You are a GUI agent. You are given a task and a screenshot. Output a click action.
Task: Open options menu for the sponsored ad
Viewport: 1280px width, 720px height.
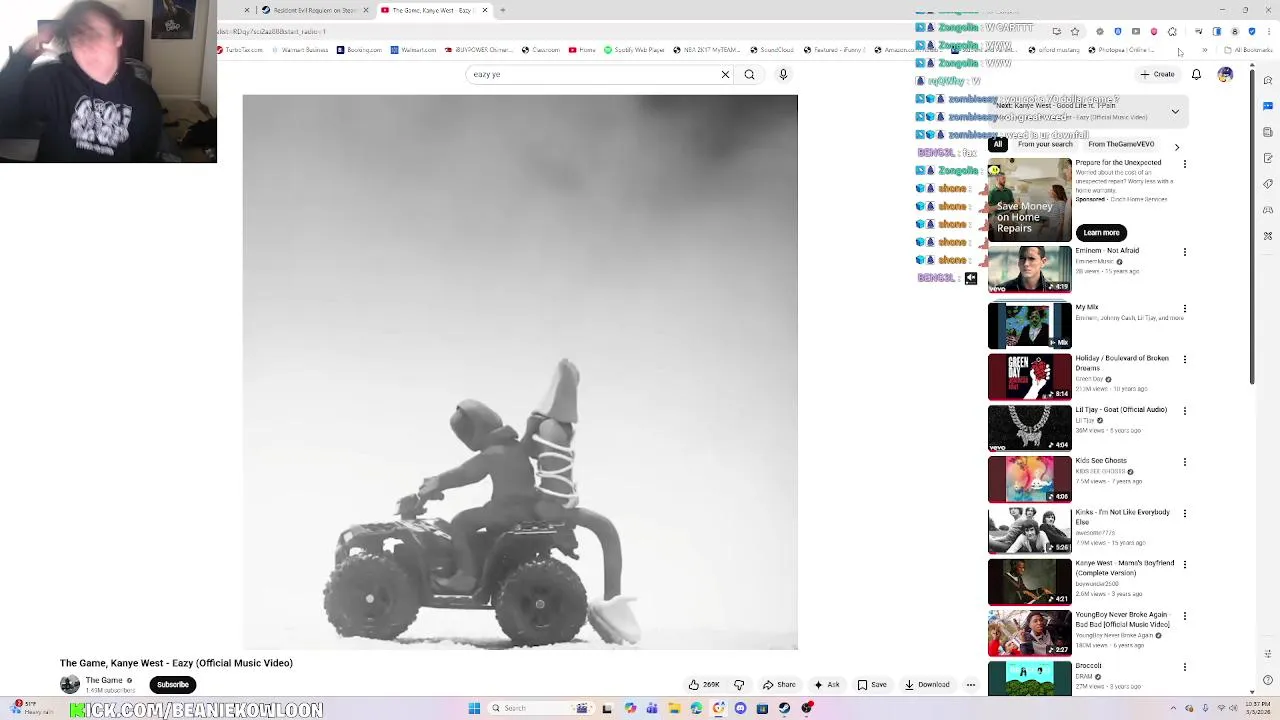1185,164
